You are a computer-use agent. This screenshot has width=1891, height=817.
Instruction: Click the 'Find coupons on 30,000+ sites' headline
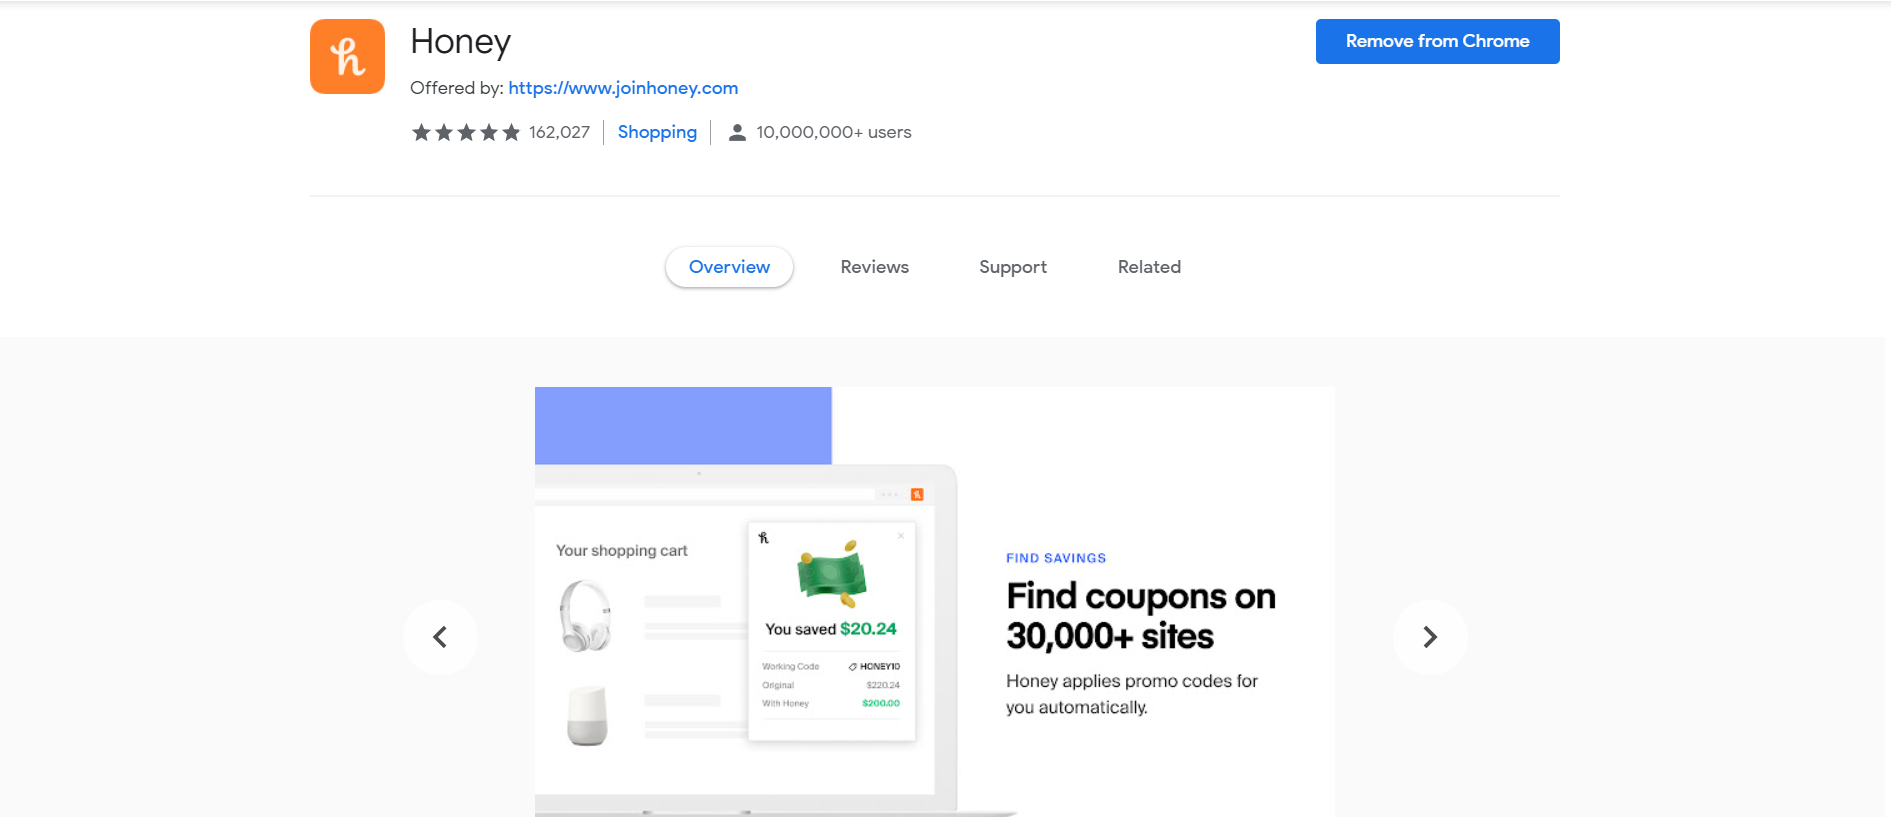coord(1141,616)
